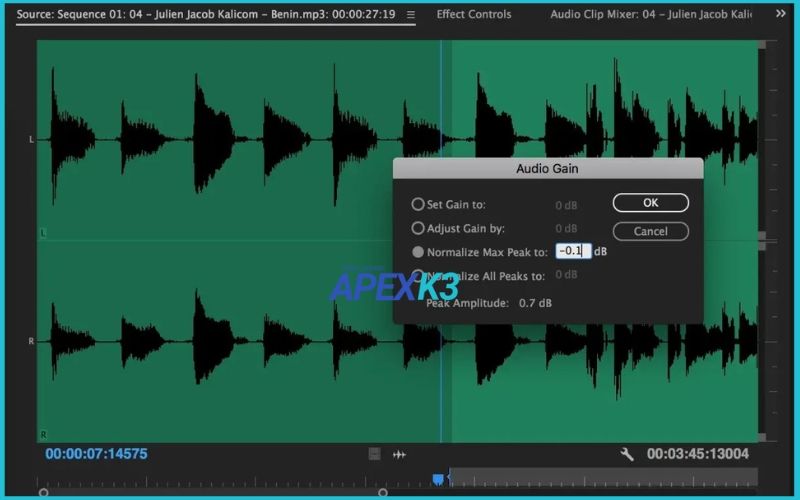Click the Drag Video Only filmstrip icon
The image size is (800, 500).
pyautogui.click(x=375, y=454)
